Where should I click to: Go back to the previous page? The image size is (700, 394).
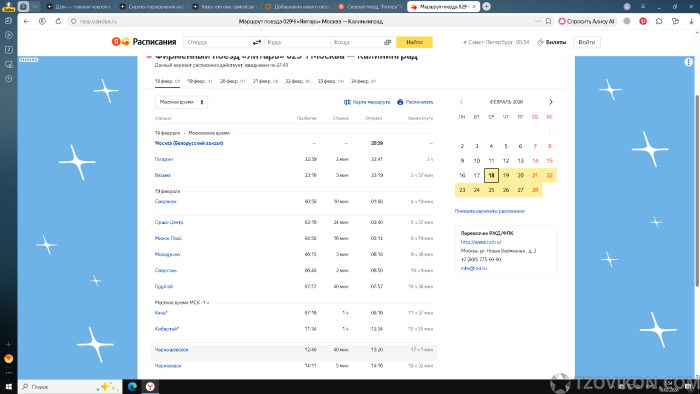pos(26,21)
